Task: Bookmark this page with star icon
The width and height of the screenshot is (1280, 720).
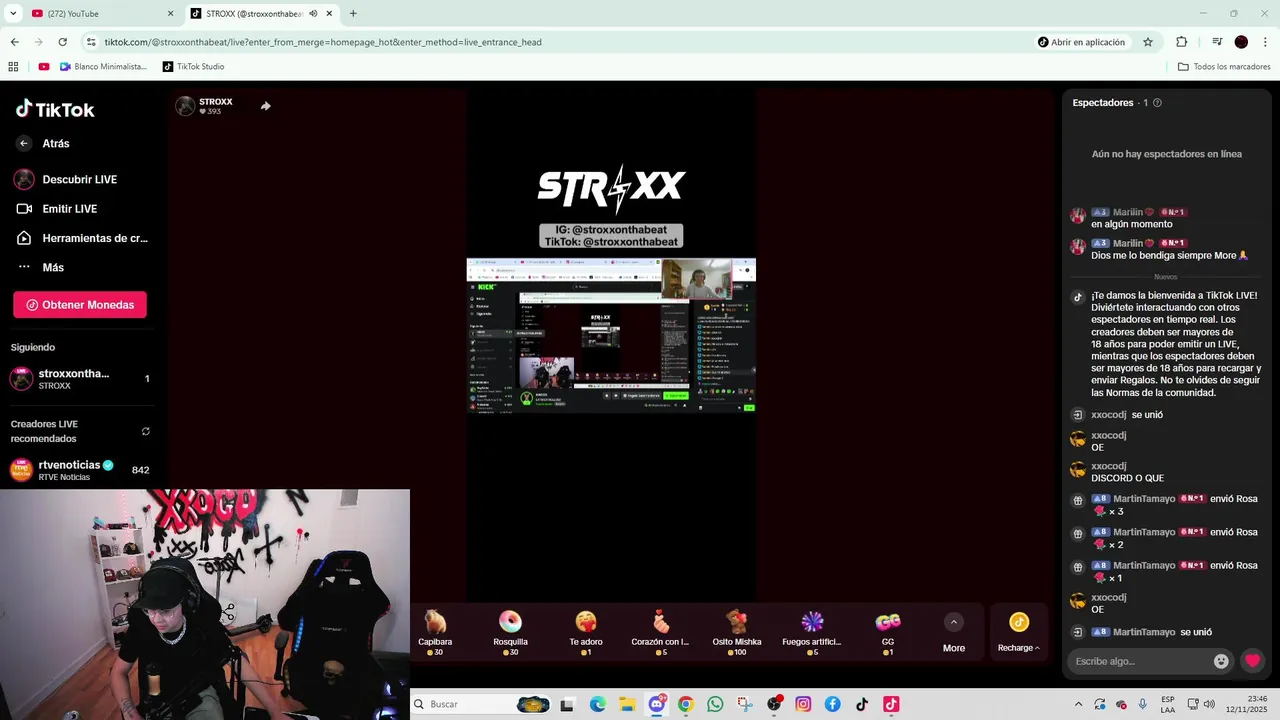Action: (x=1148, y=42)
